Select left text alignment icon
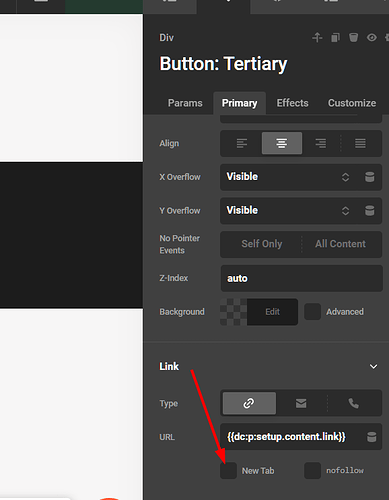The image size is (389, 500). (242, 143)
